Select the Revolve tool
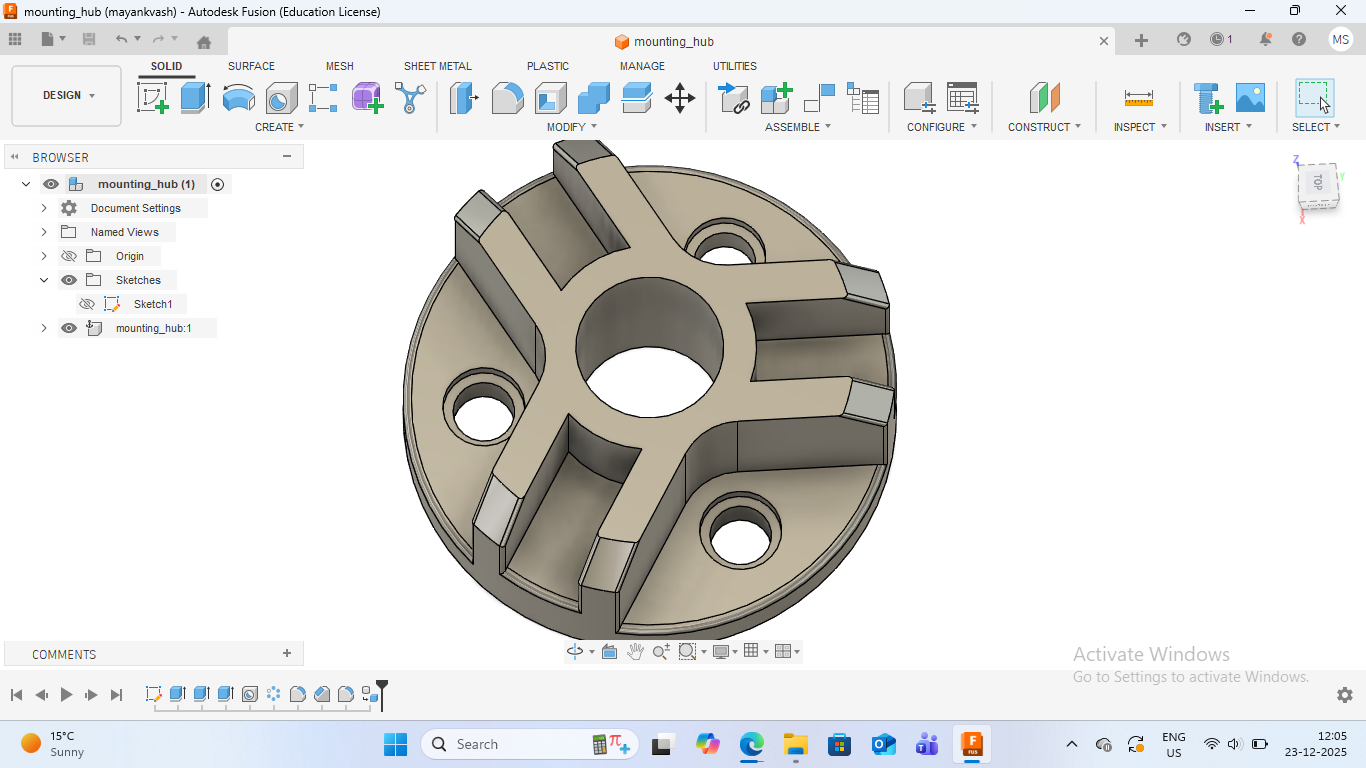The height and width of the screenshot is (768, 1366). pos(238,98)
